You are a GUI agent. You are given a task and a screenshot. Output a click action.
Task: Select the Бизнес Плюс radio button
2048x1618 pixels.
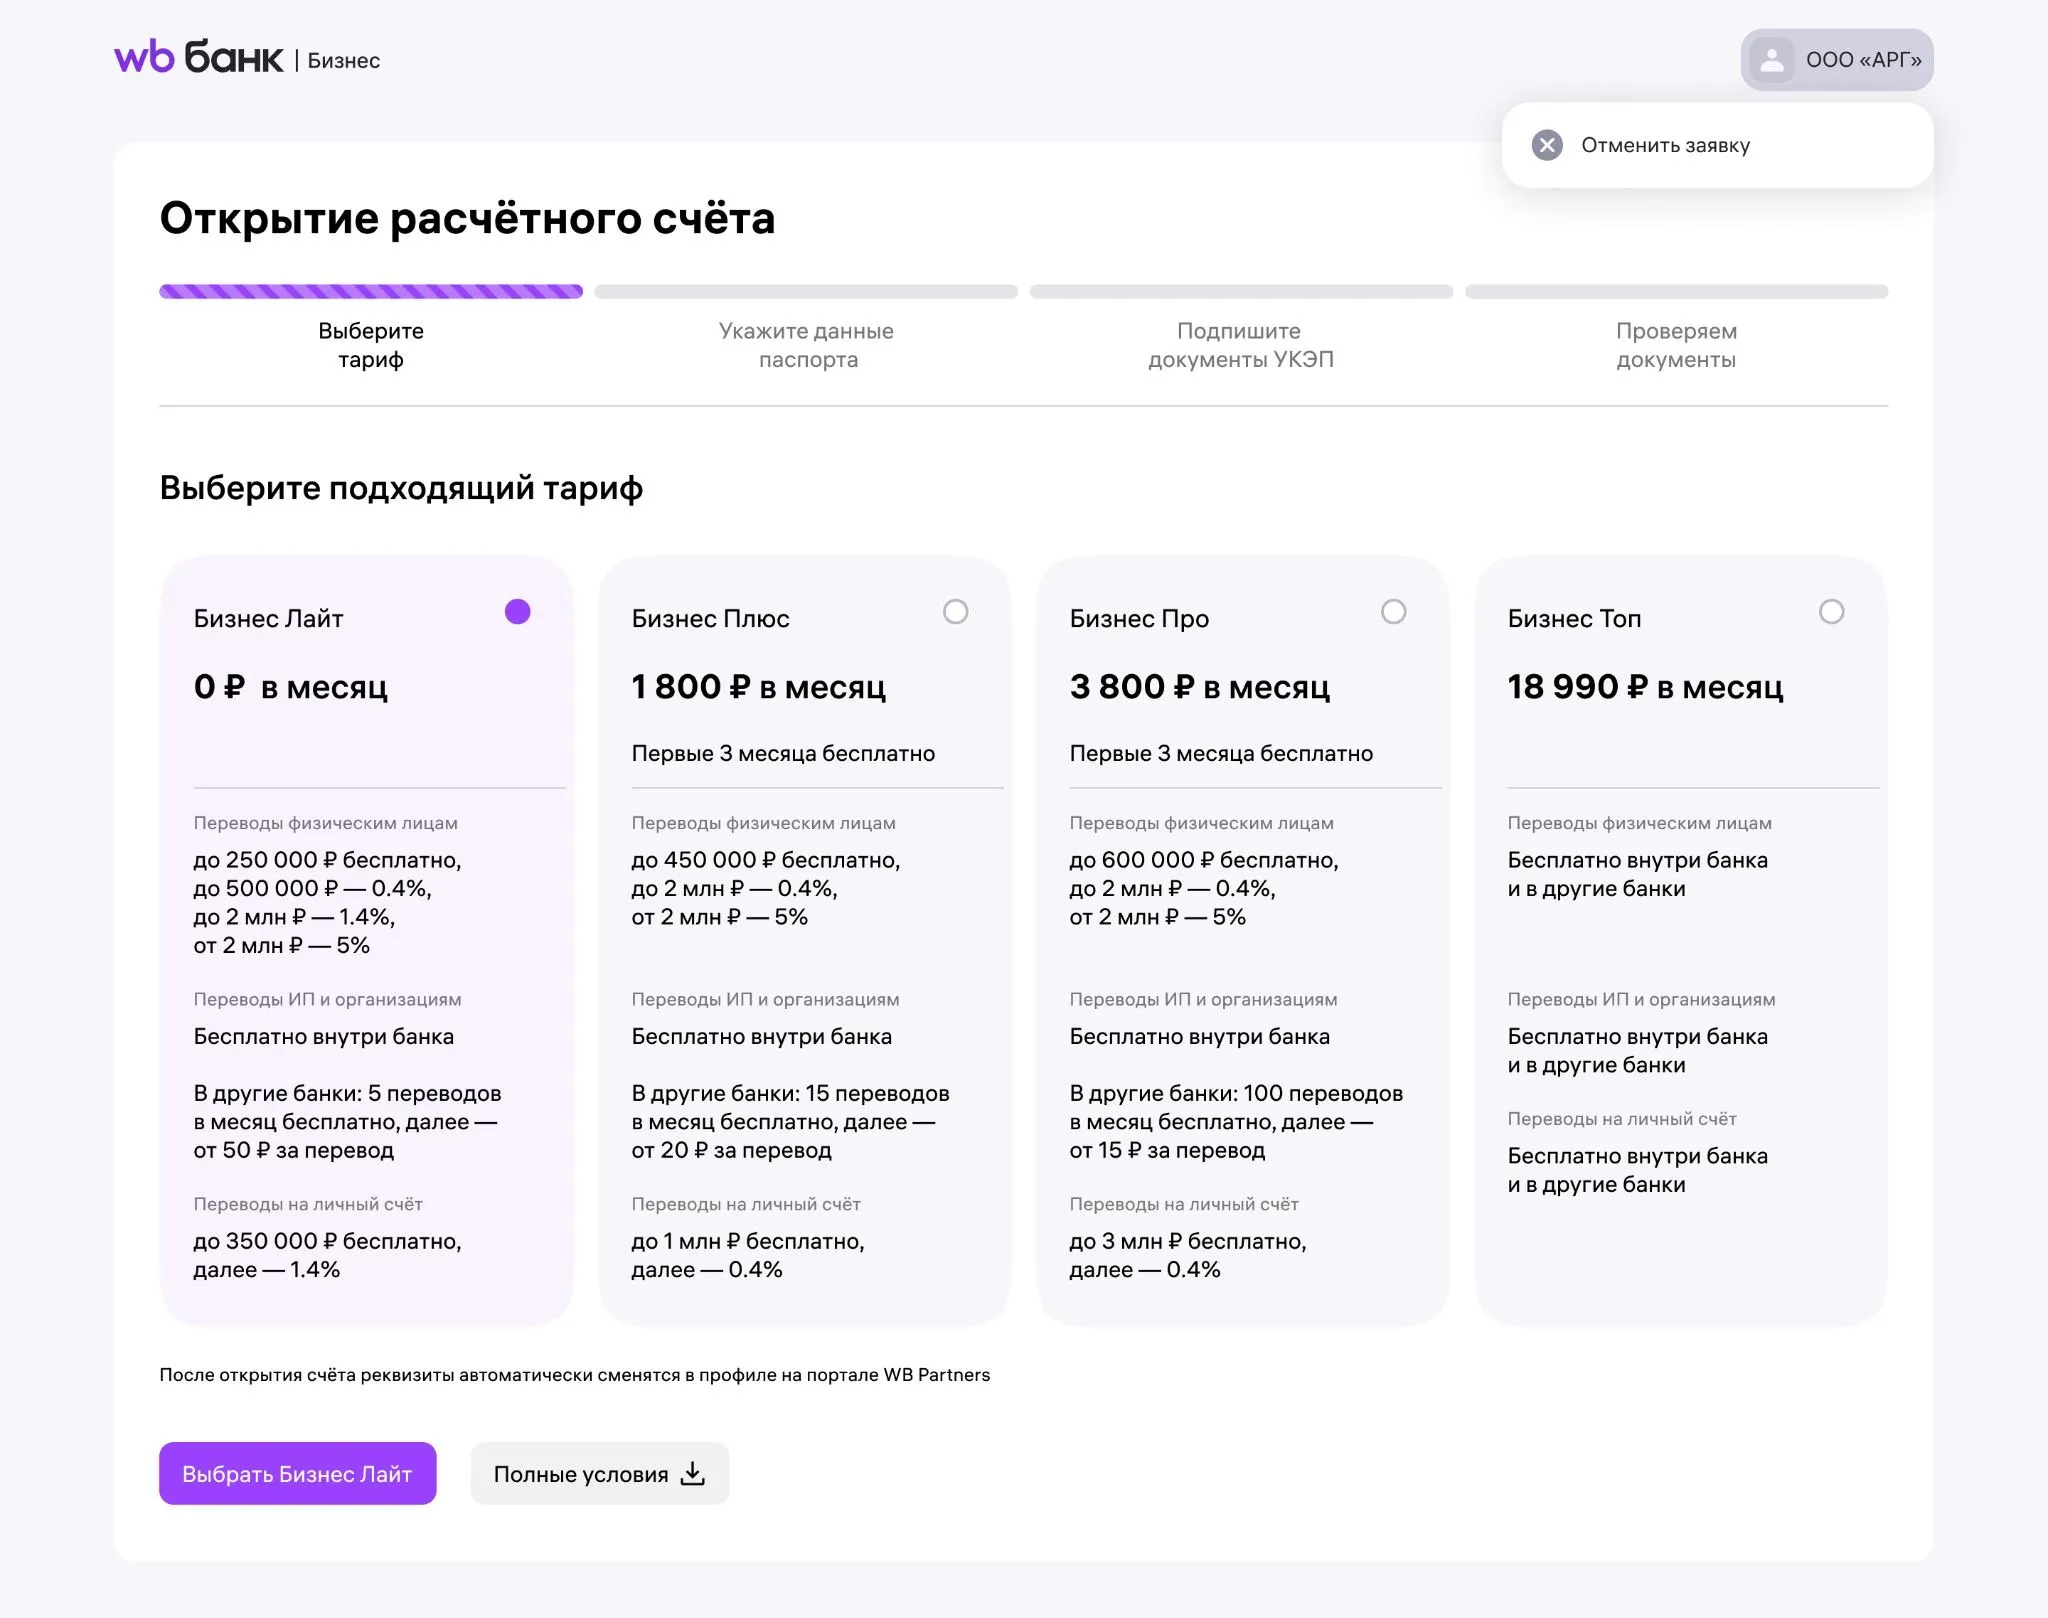coord(955,611)
